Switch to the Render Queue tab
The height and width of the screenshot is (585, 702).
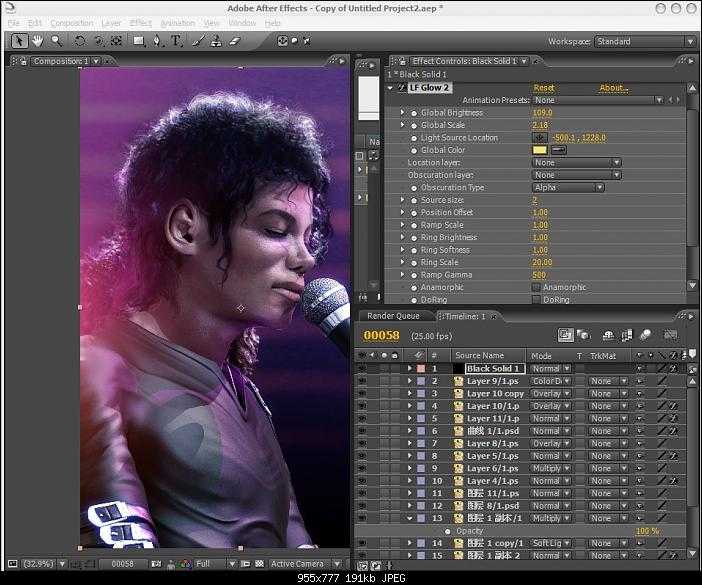pos(394,316)
